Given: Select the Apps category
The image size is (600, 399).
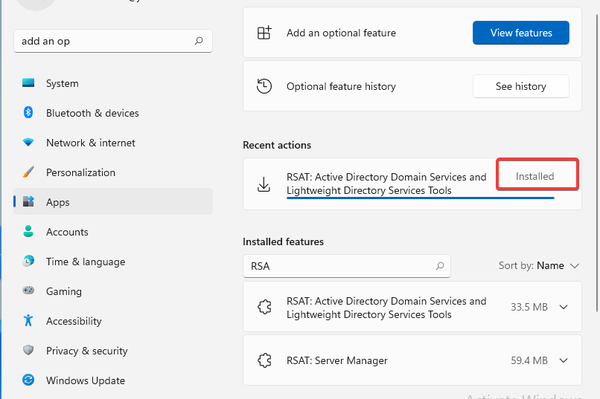Looking at the screenshot, I should (x=113, y=202).
